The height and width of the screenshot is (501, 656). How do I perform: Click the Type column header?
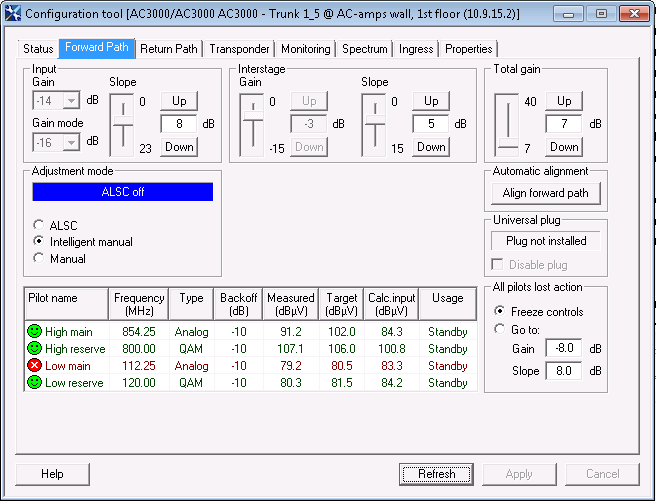[191, 304]
